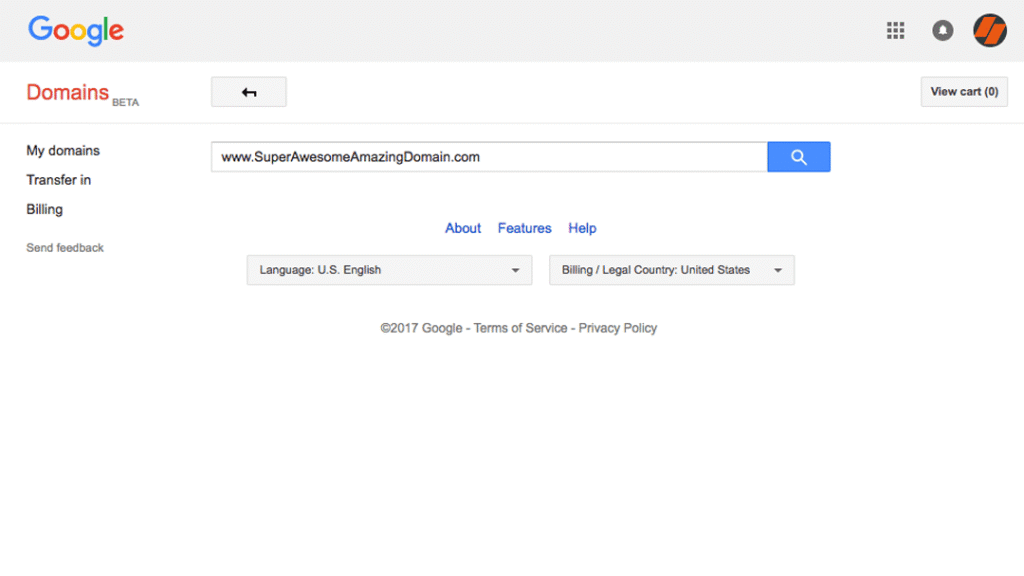Open Terms of Service link

[x=520, y=328]
